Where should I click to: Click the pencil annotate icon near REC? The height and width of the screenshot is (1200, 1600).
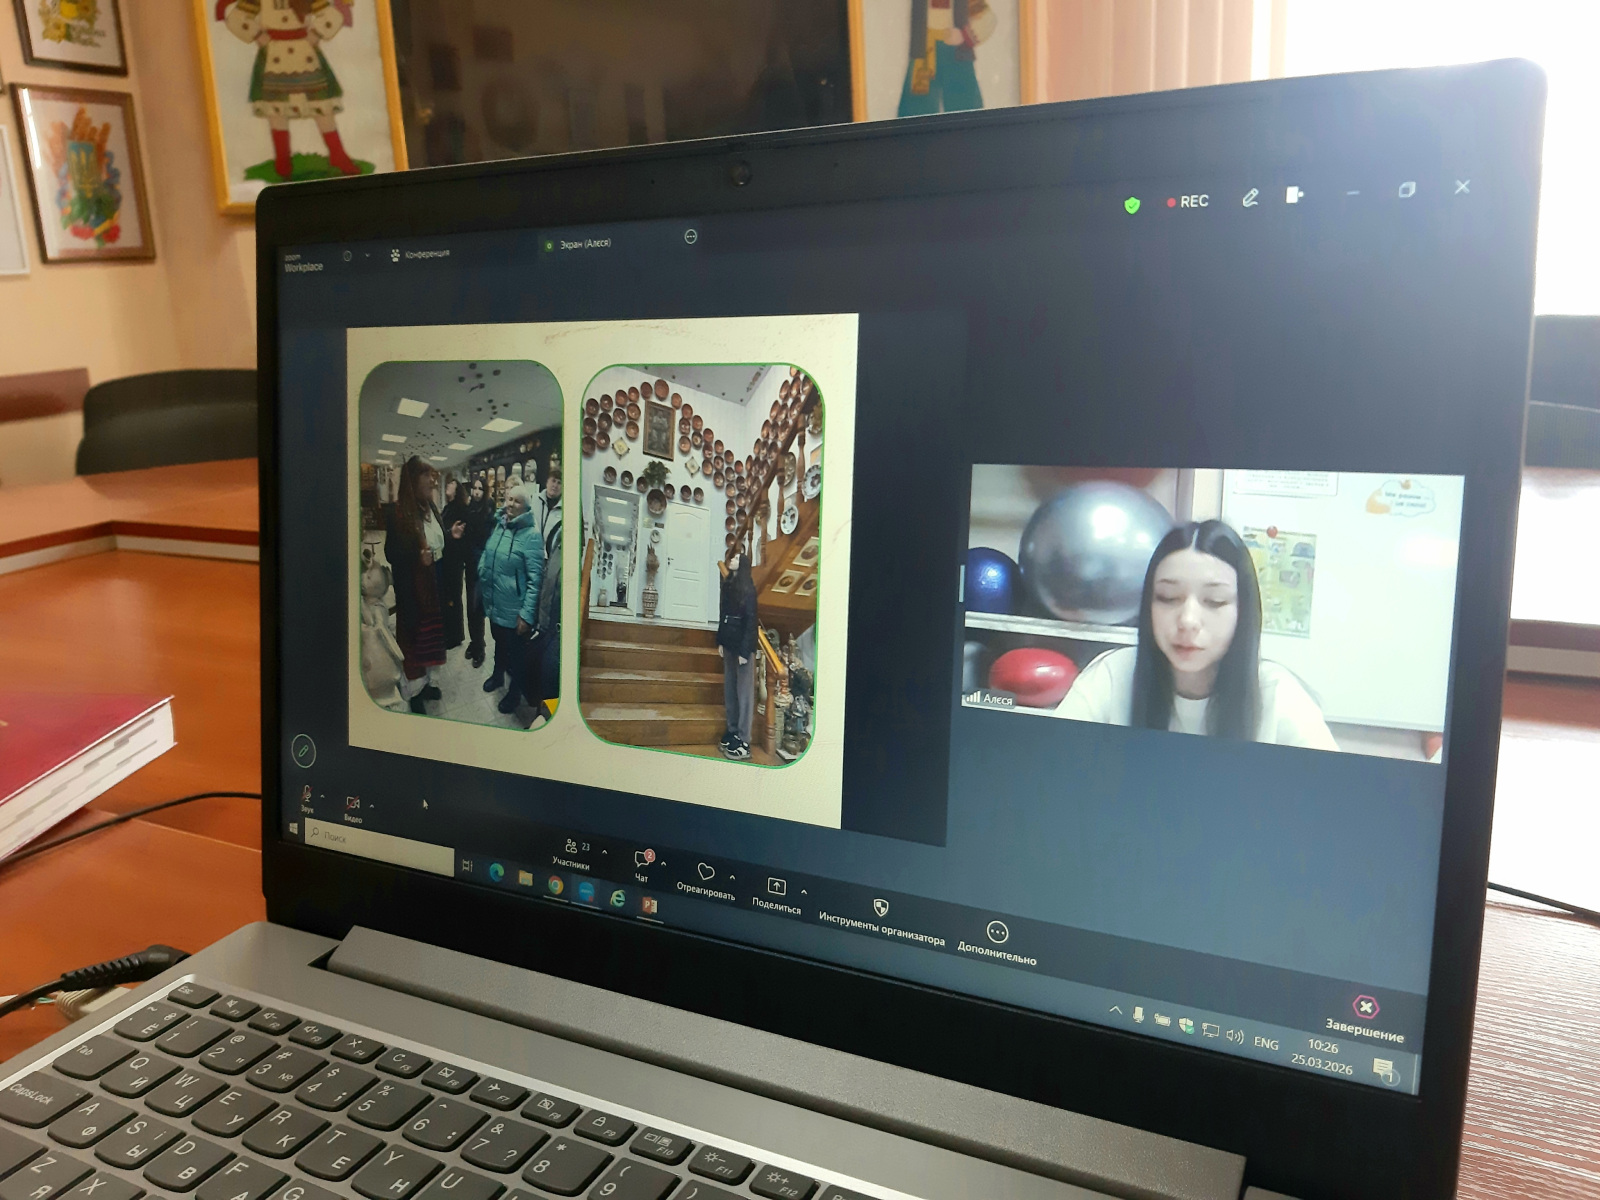(x=1250, y=198)
